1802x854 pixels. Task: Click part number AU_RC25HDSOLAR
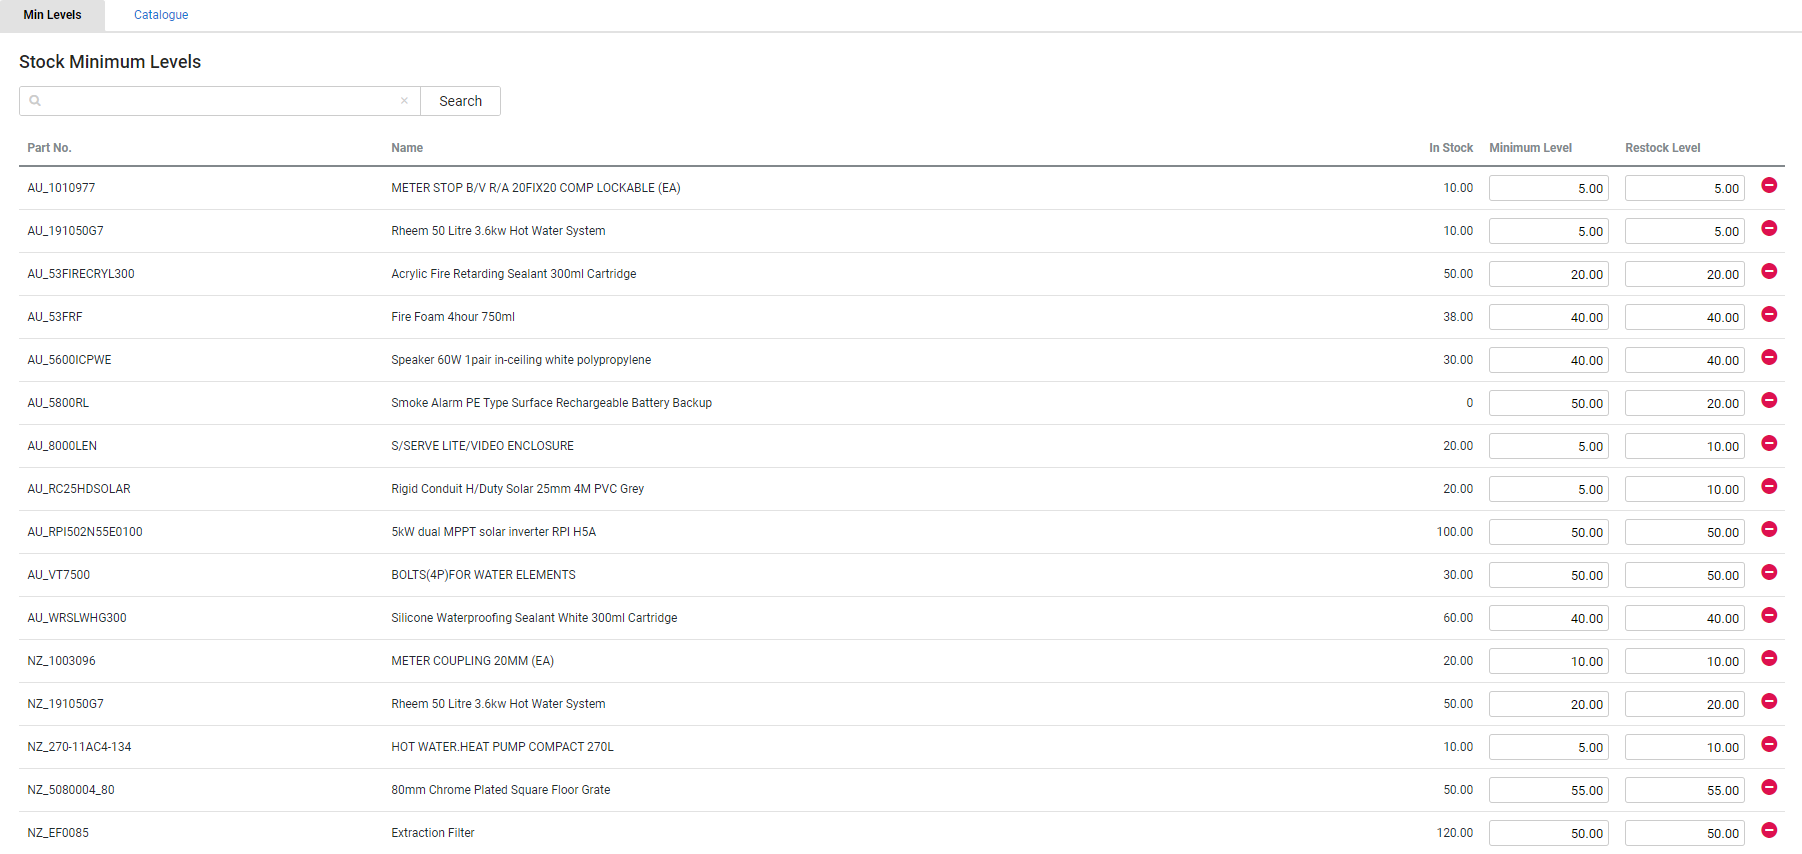(x=79, y=489)
